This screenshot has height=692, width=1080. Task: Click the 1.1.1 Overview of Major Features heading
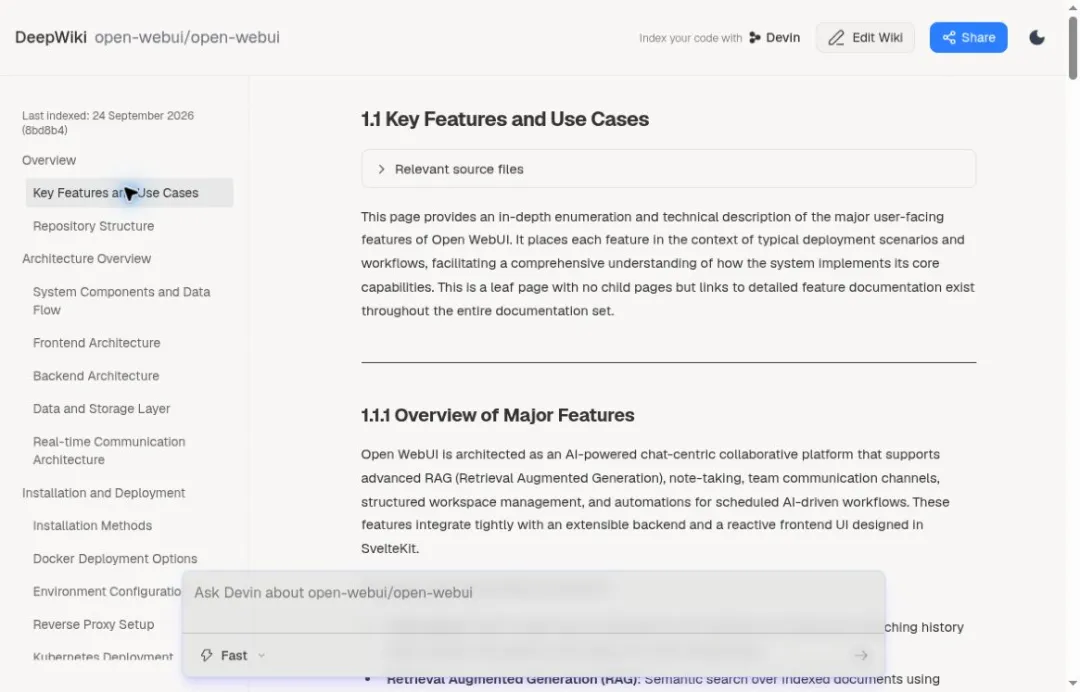click(497, 415)
